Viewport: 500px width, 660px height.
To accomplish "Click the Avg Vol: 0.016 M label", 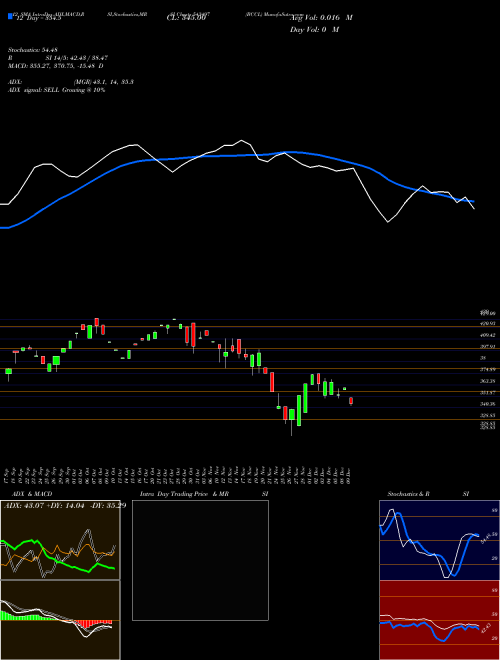I will click(x=321, y=18).
